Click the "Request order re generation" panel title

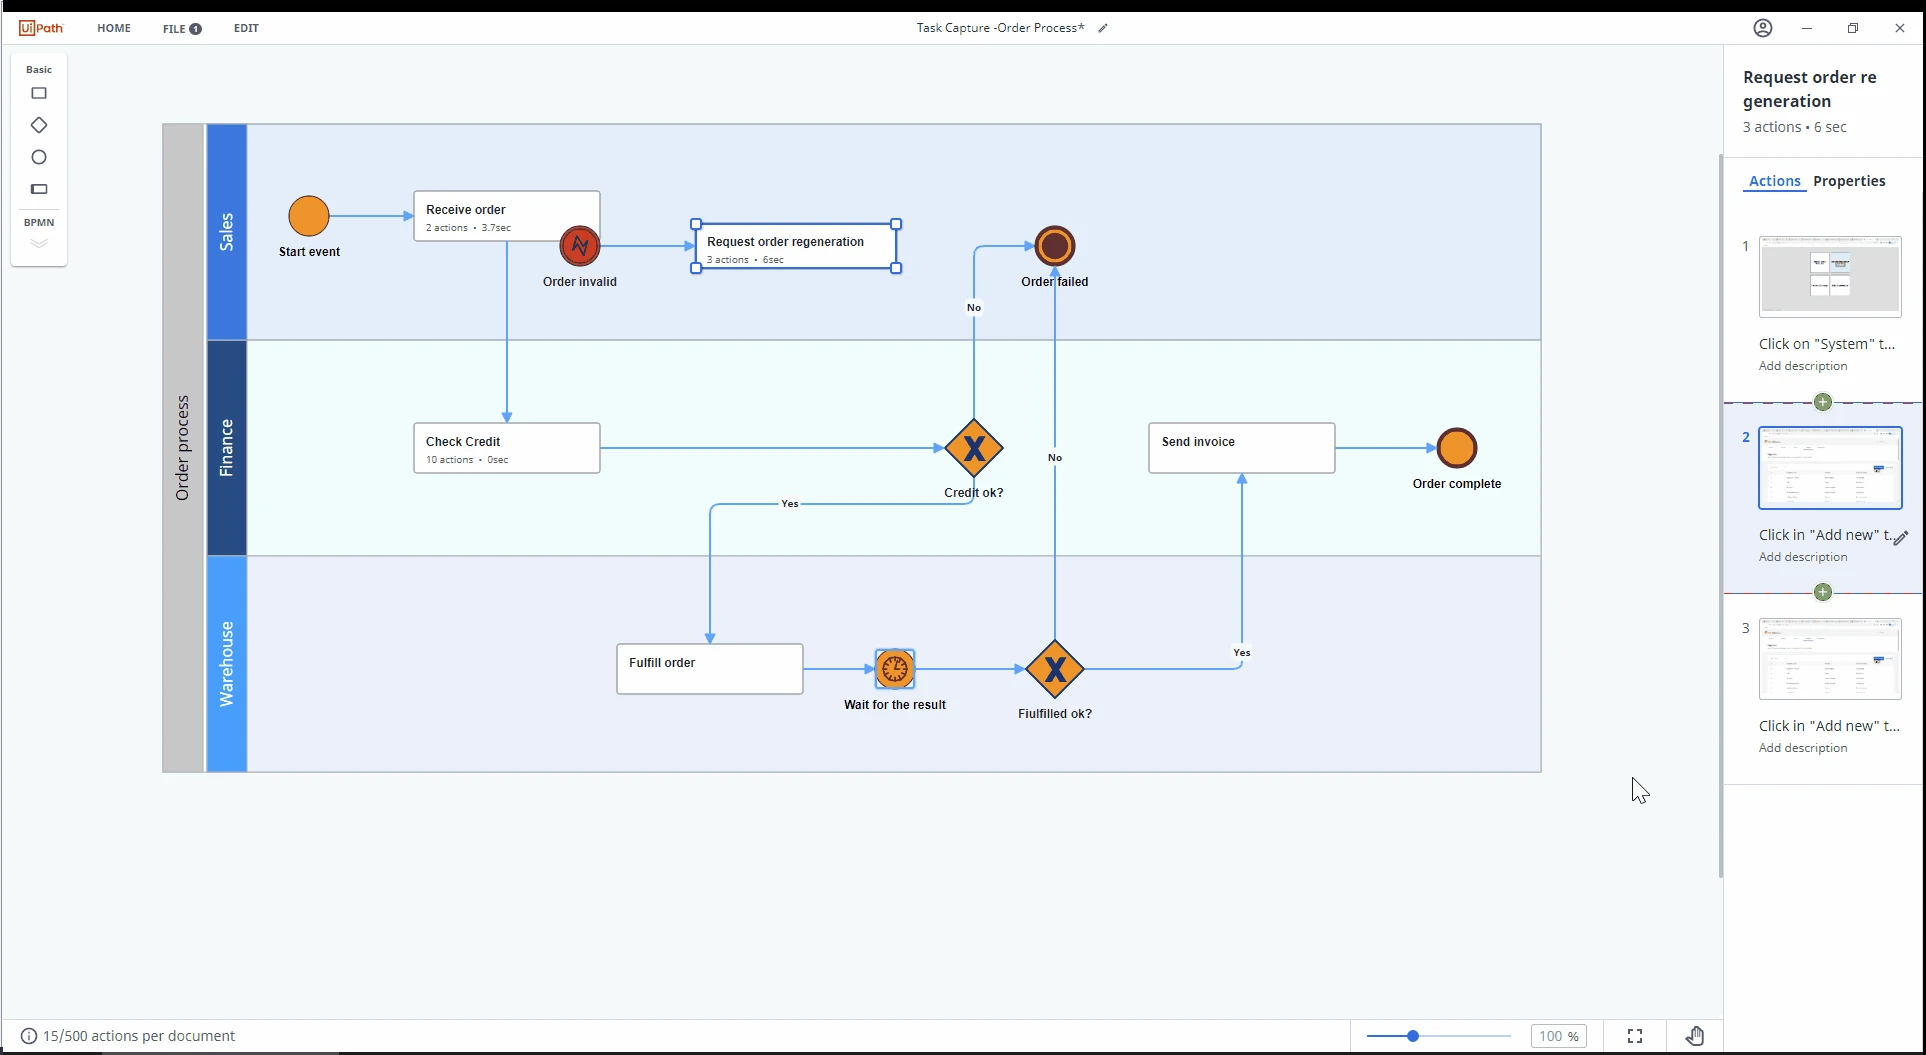point(1810,89)
